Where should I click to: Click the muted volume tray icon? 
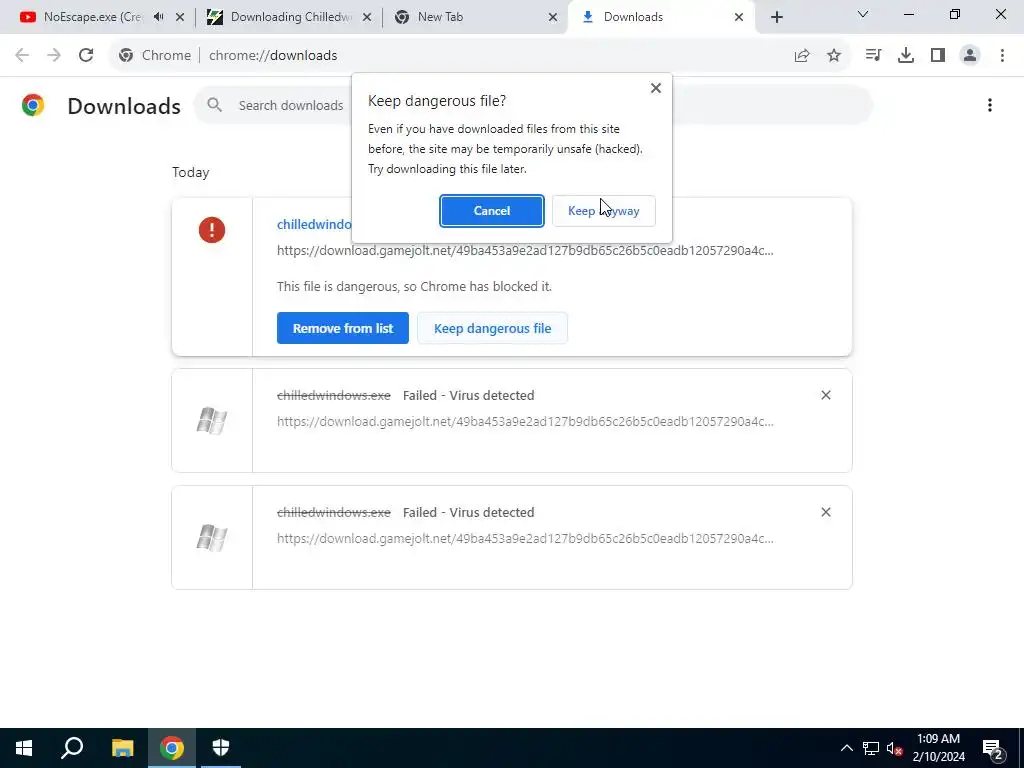(x=894, y=748)
